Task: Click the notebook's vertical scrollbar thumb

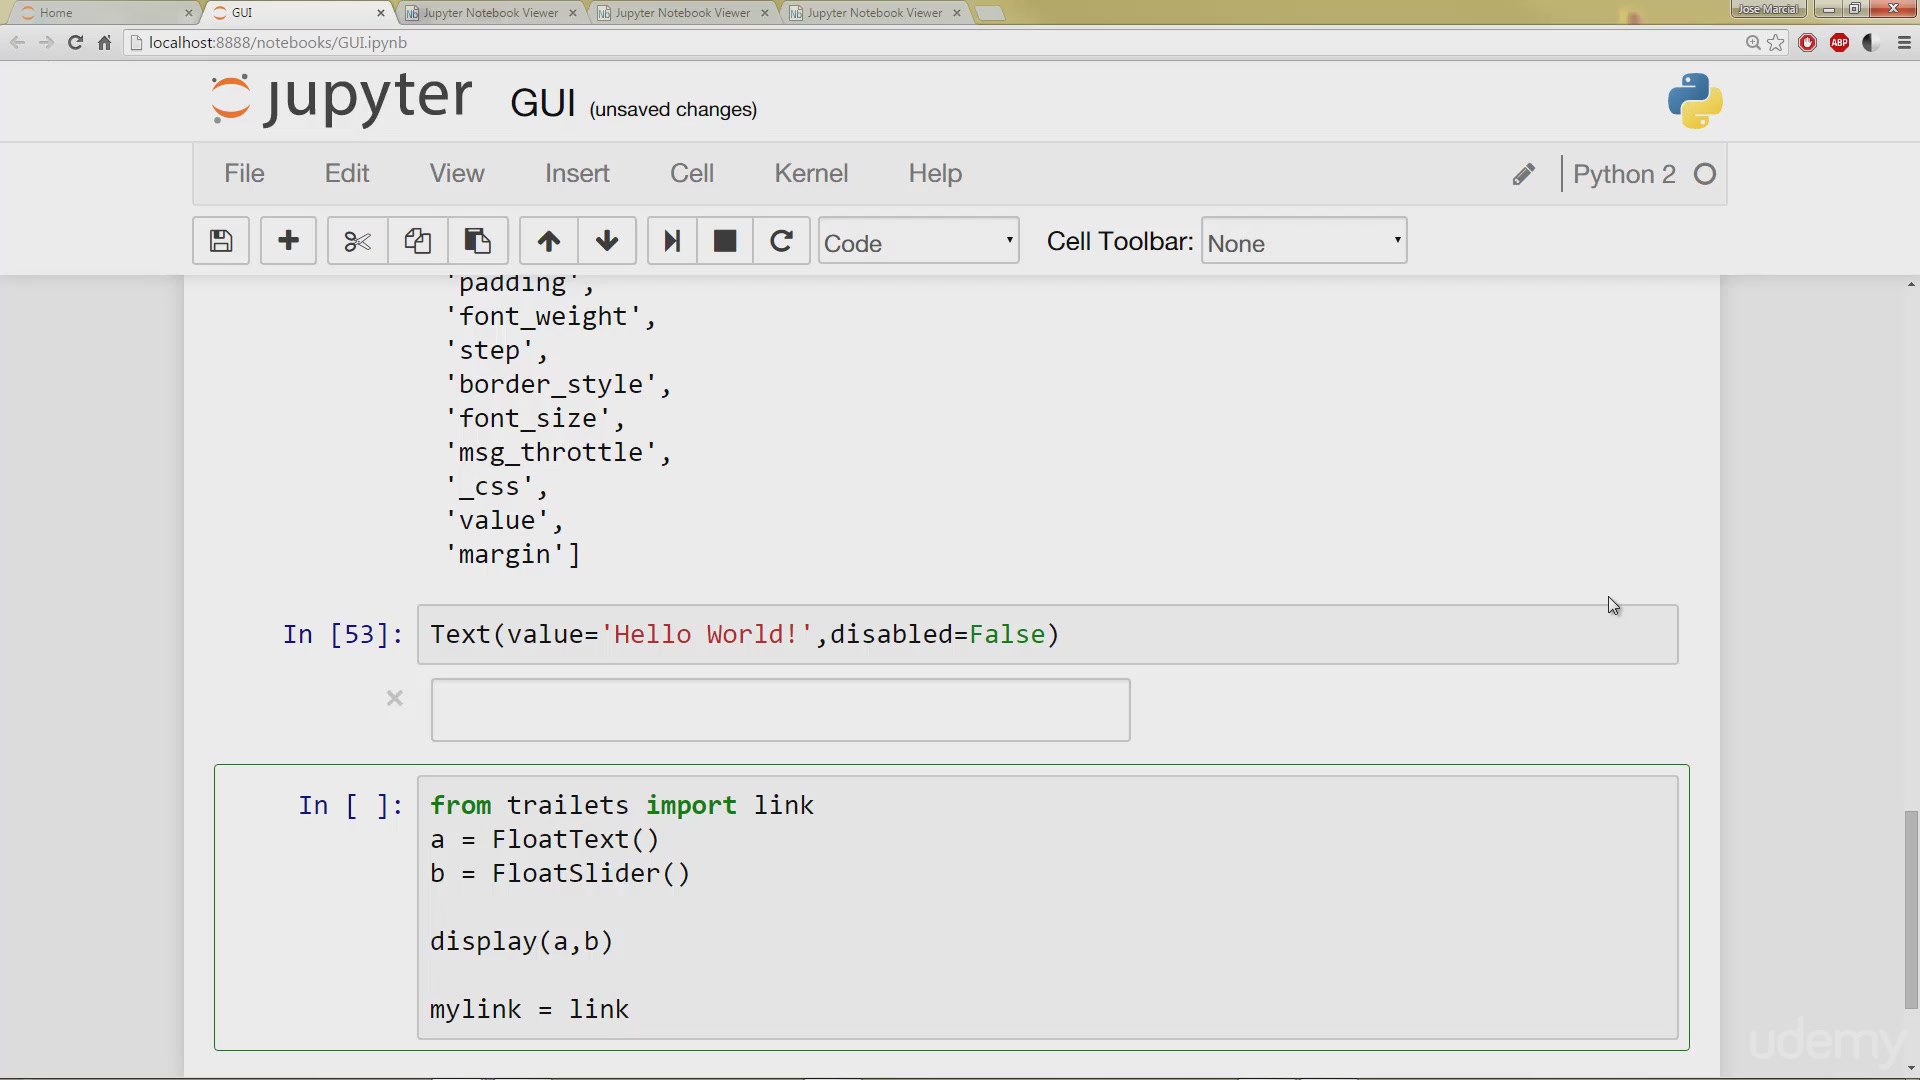Action: tap(1911, 909)
